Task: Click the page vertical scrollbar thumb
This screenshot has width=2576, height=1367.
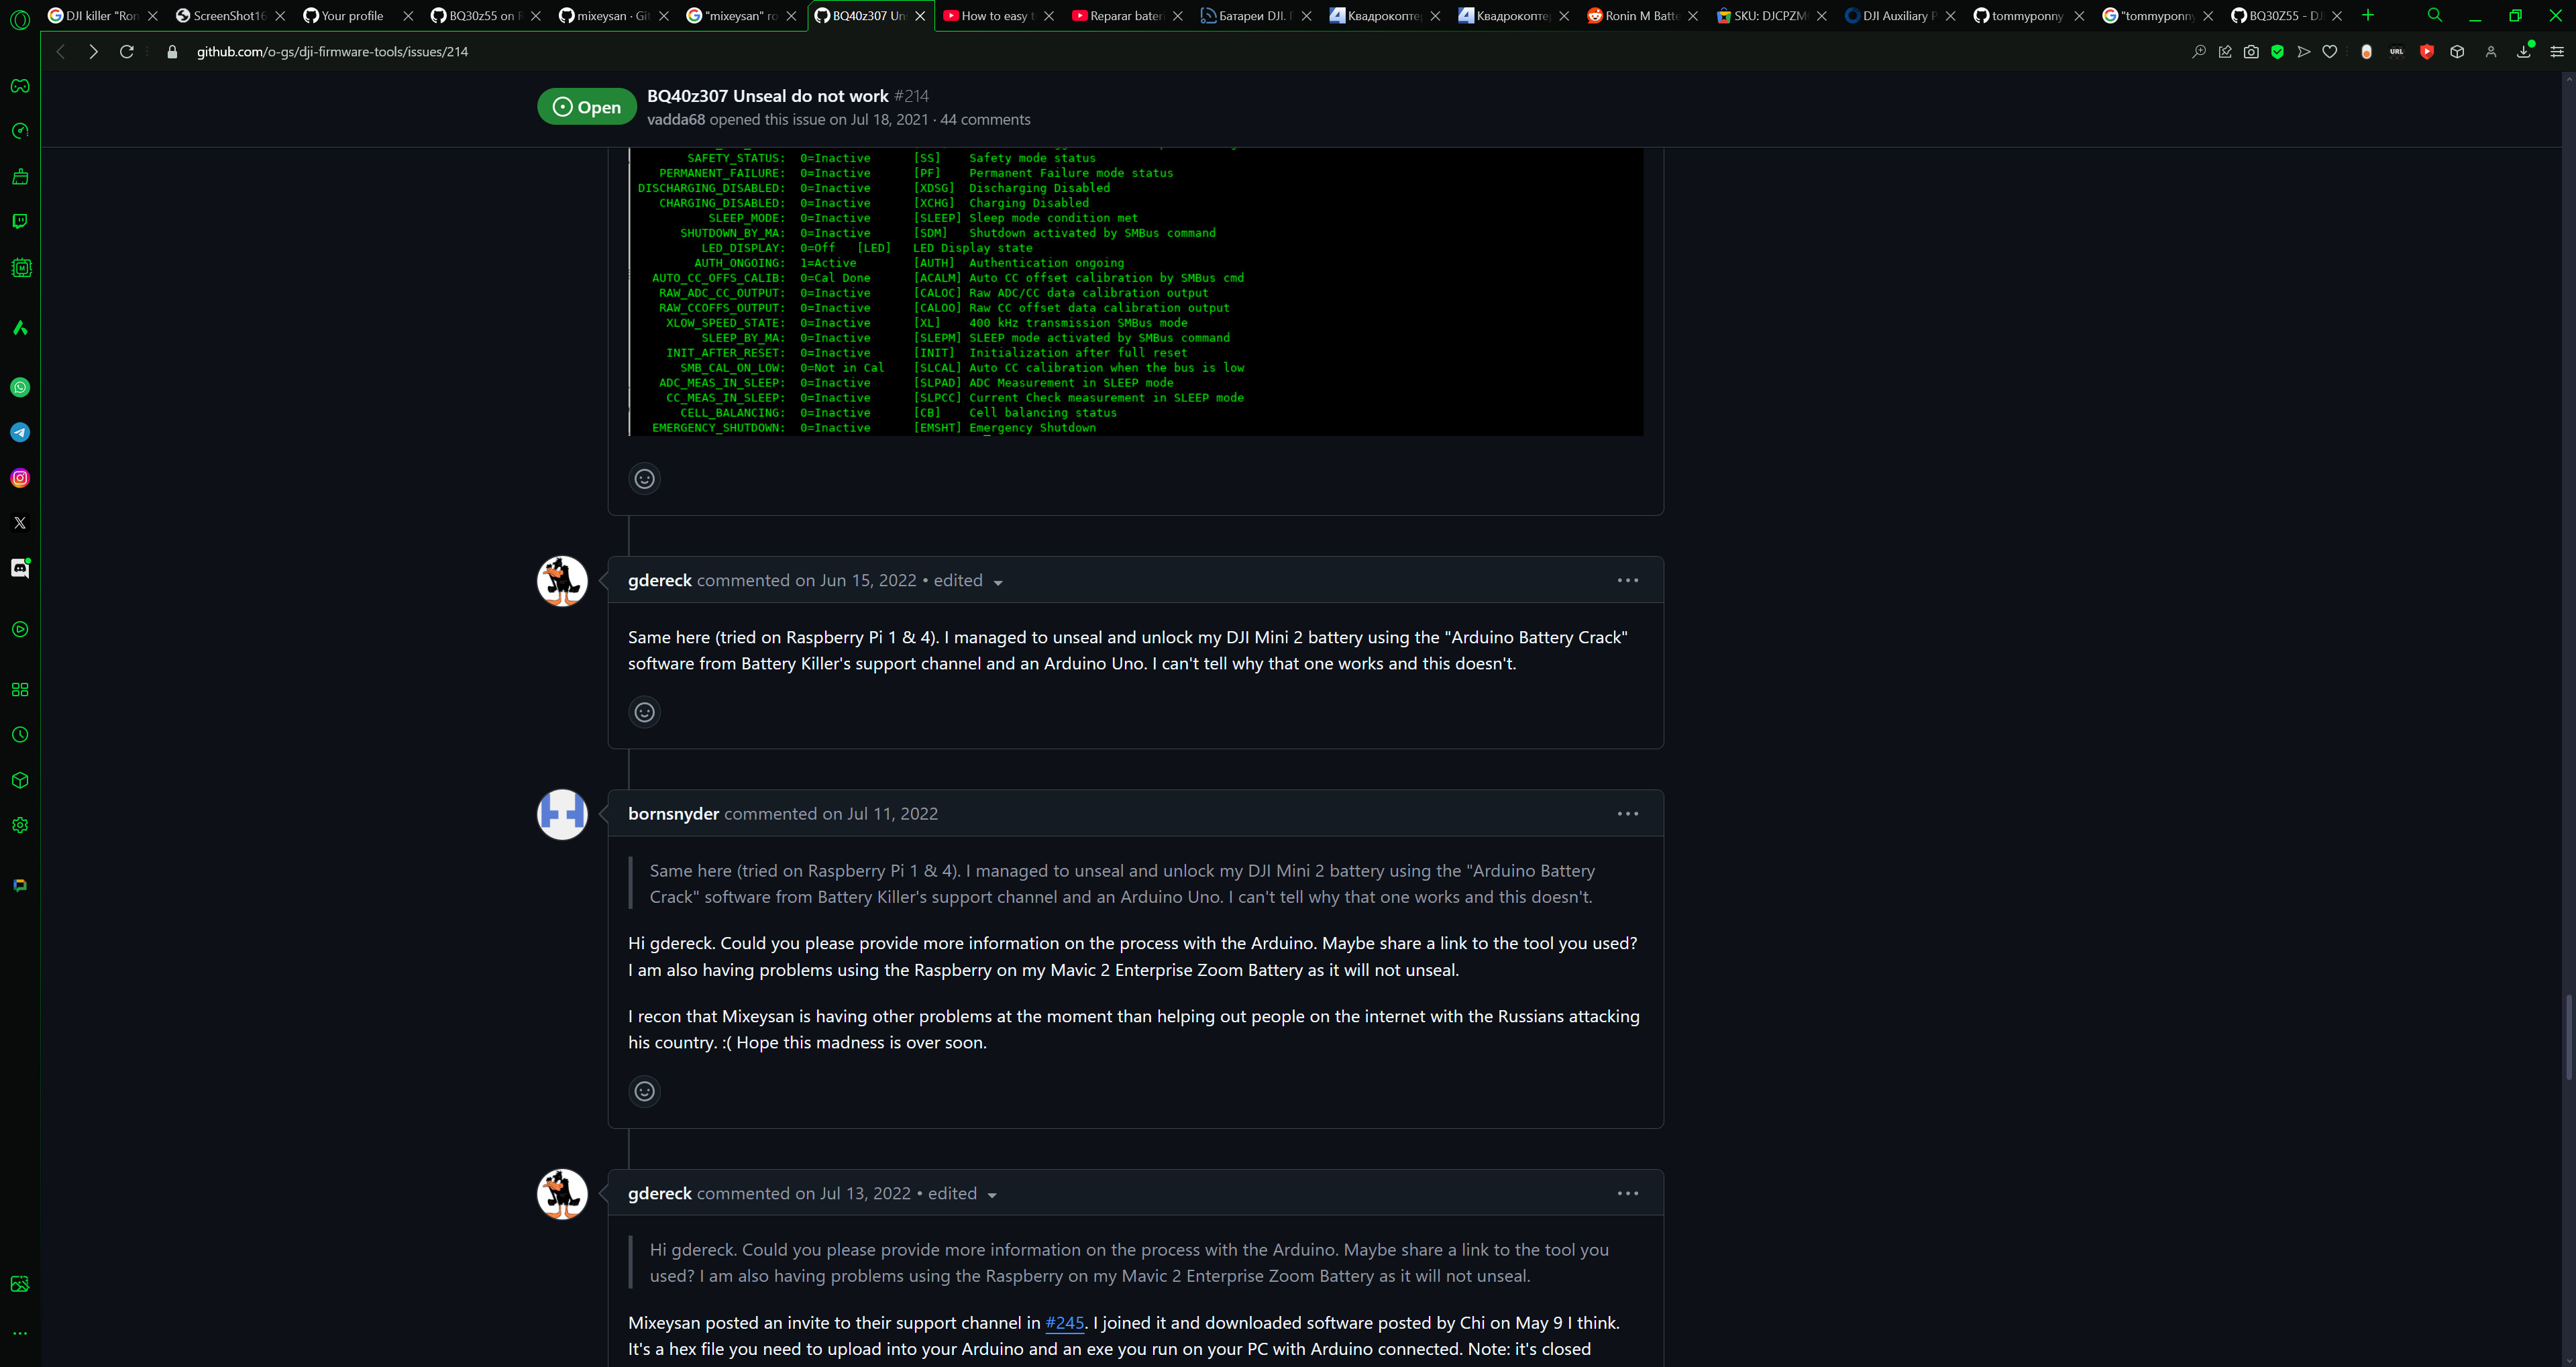Action: 2568,1037
